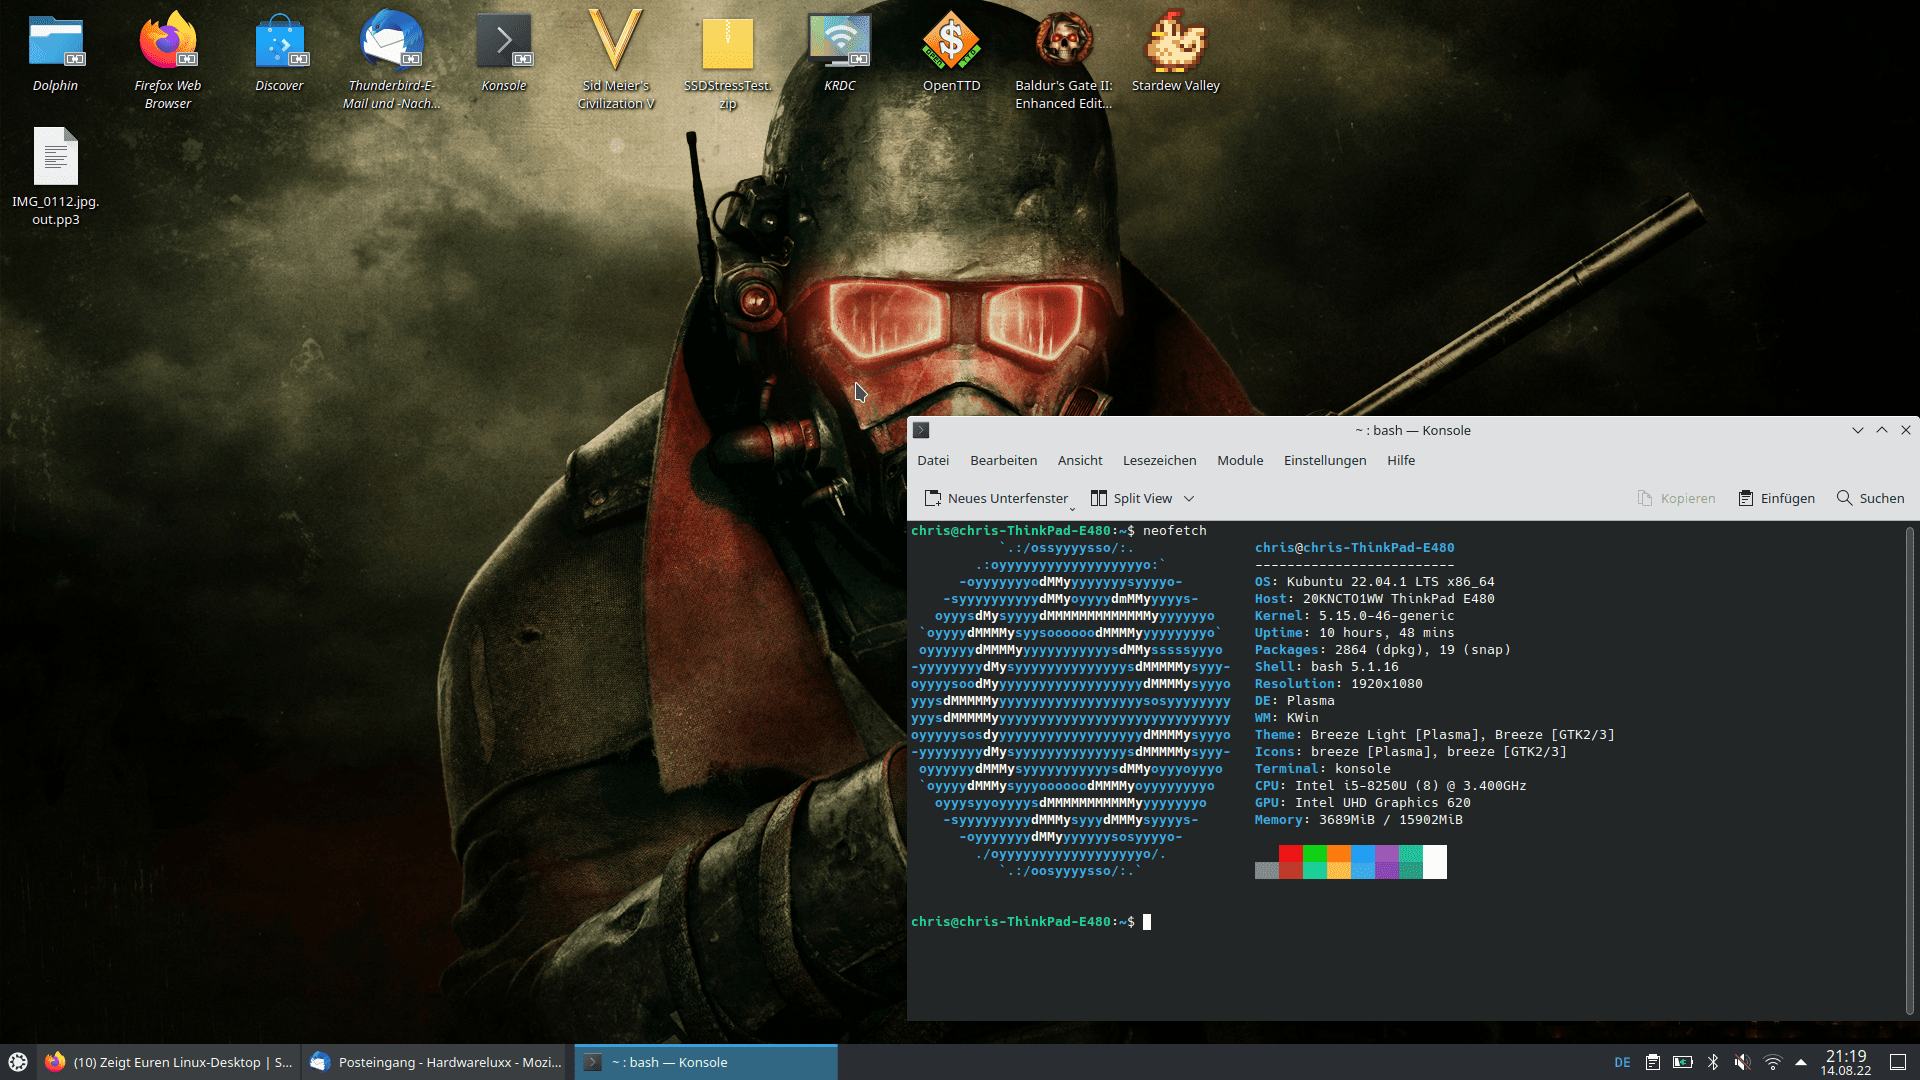The image size is (1920, 1080).
Task: Click Einfügen paste in the Konsole toolbar
Action: (1776, 498)
